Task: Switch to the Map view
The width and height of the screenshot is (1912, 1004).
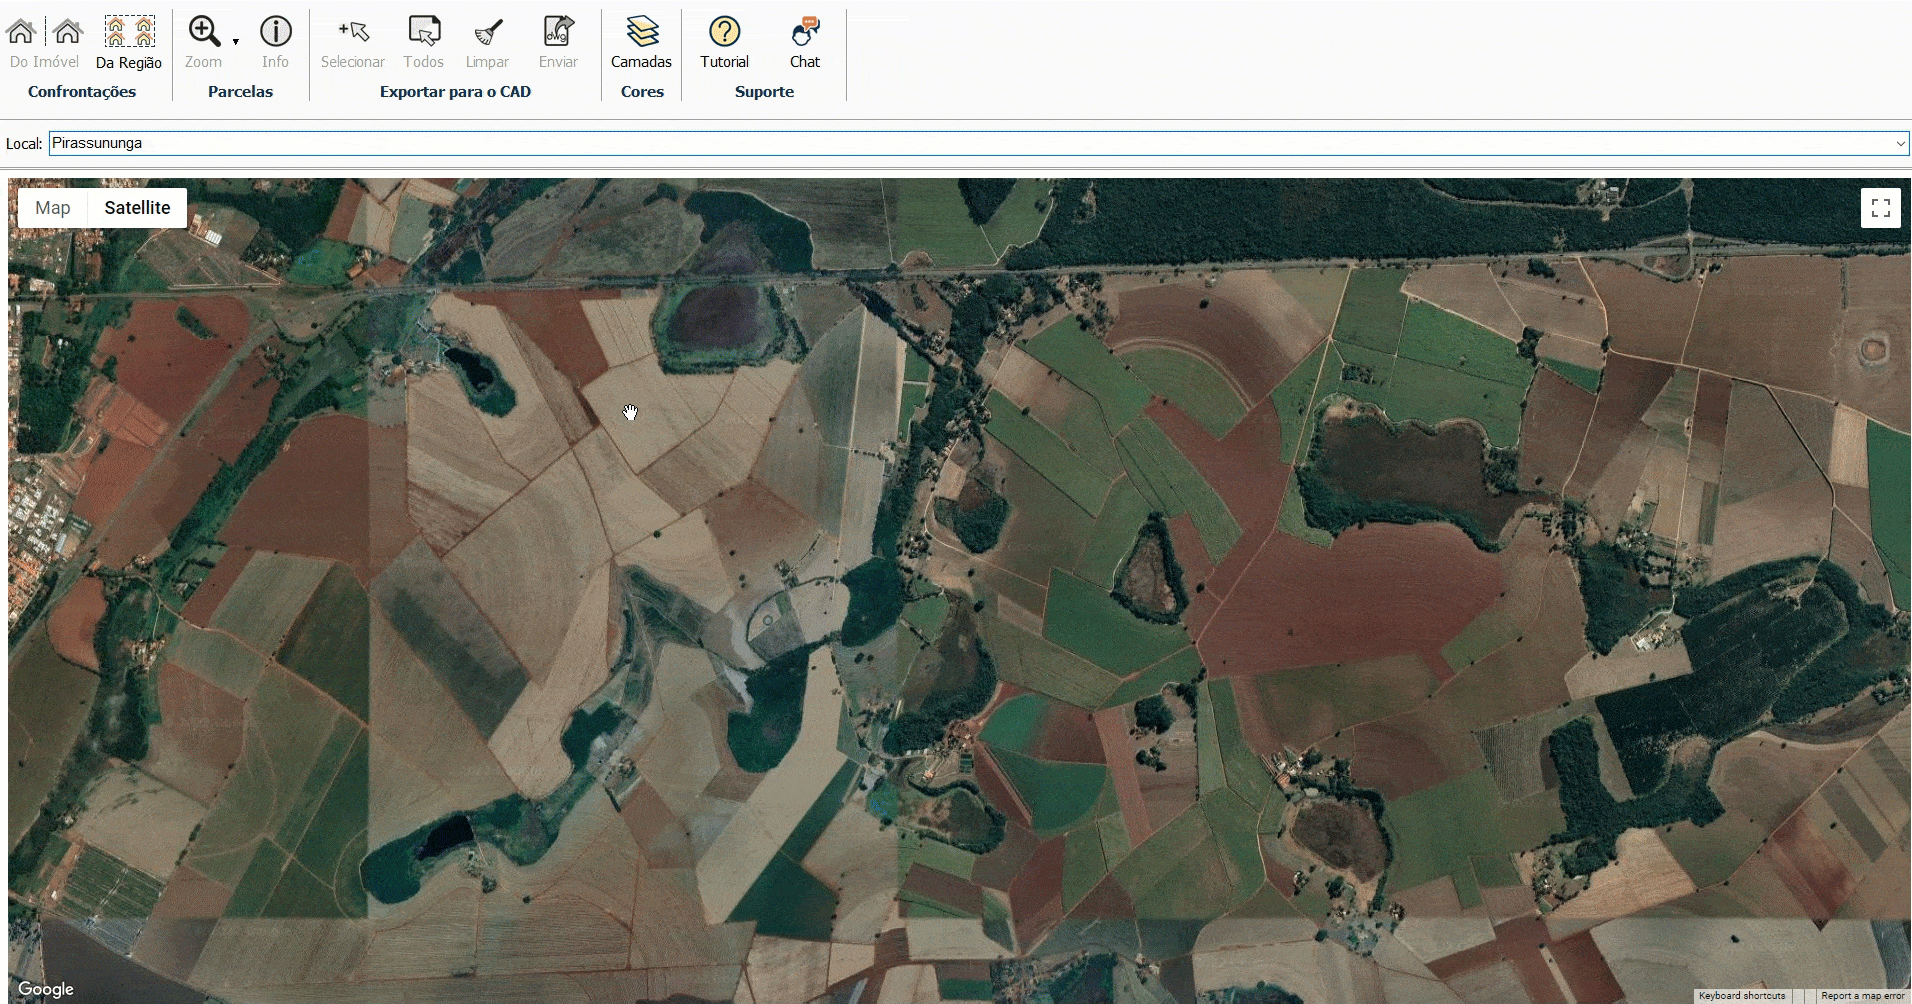Action: point(53,208)
